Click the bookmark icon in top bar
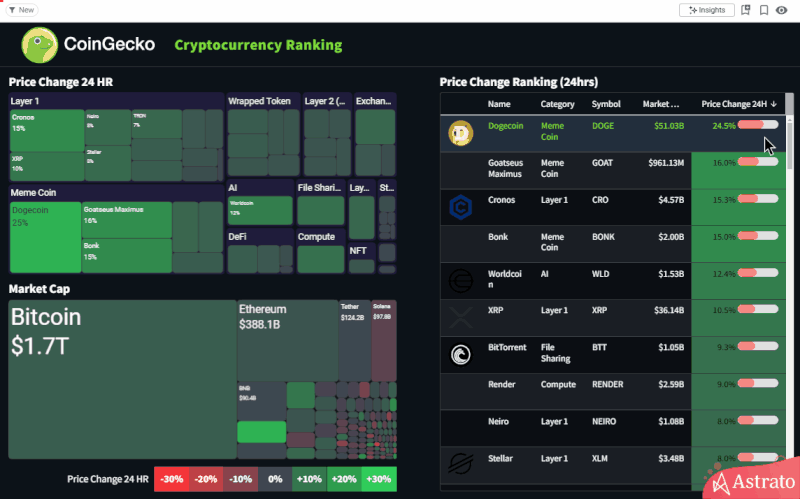The image size is (800, 499). 764,10
